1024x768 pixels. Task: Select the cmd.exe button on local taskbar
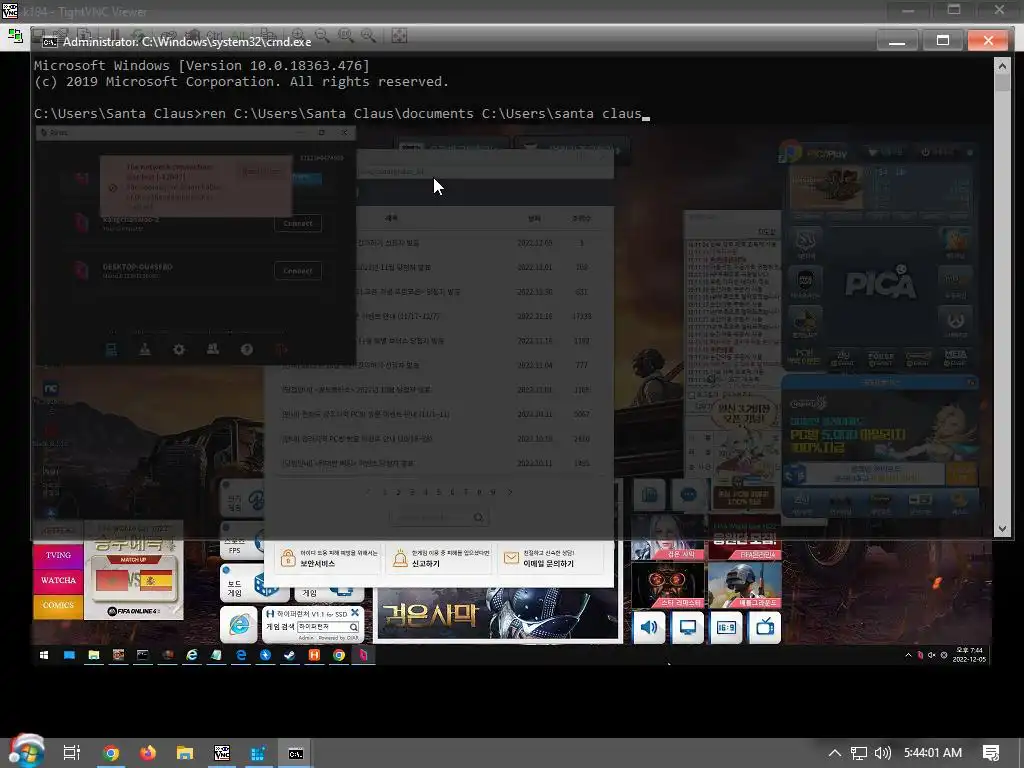click(x=296, y=753)
